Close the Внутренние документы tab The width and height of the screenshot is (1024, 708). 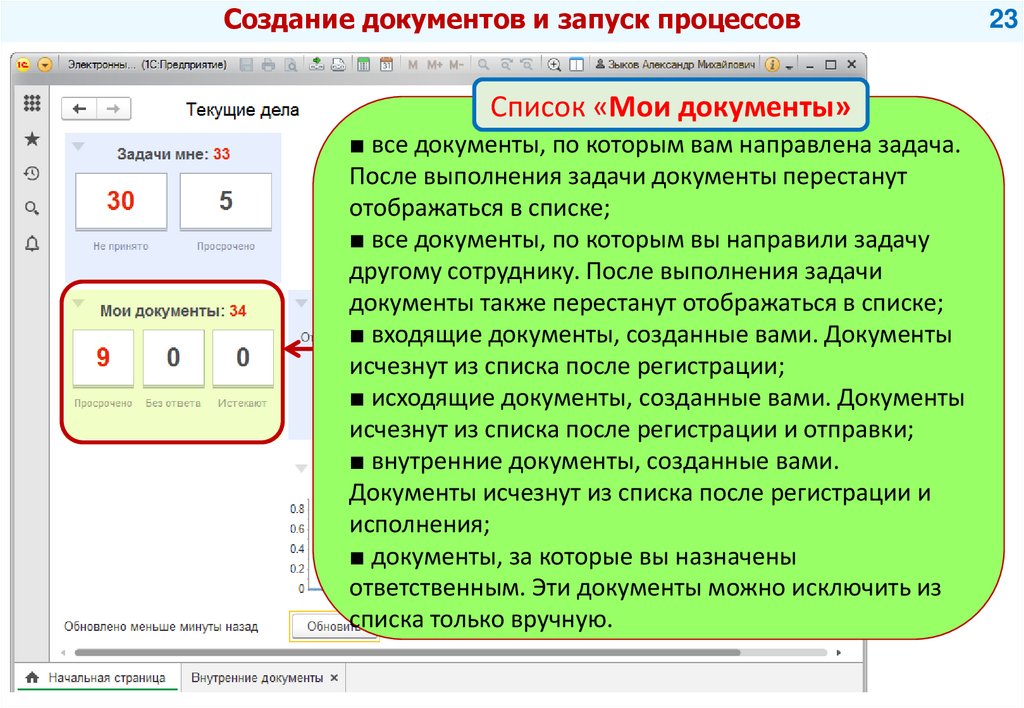point(334,678)
